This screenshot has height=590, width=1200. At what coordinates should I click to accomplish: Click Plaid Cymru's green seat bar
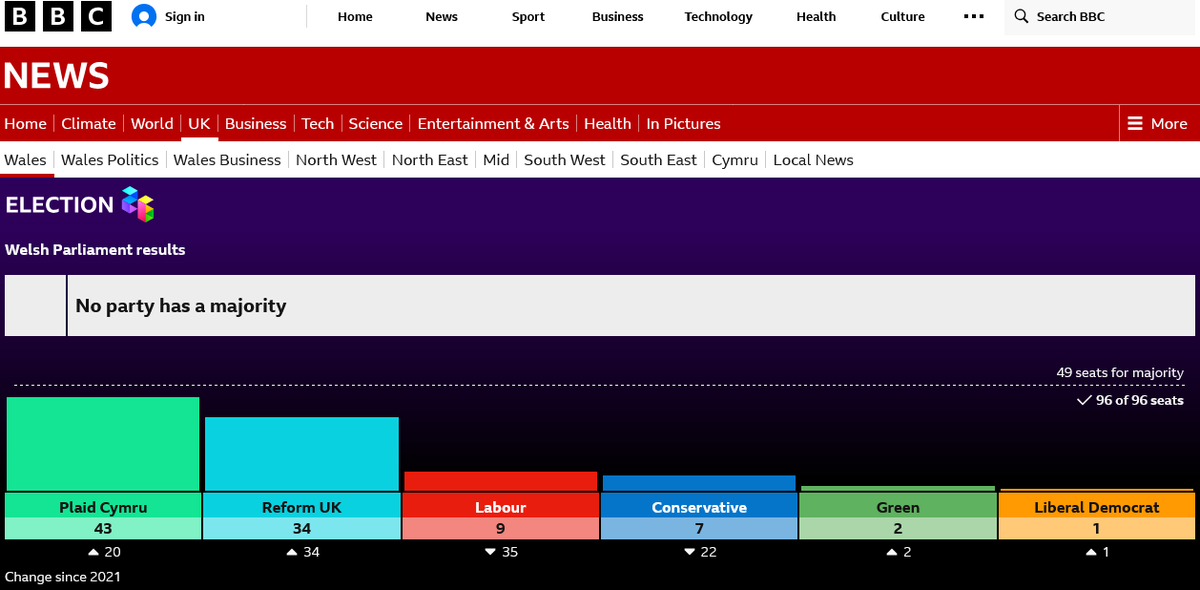(103, 444)
